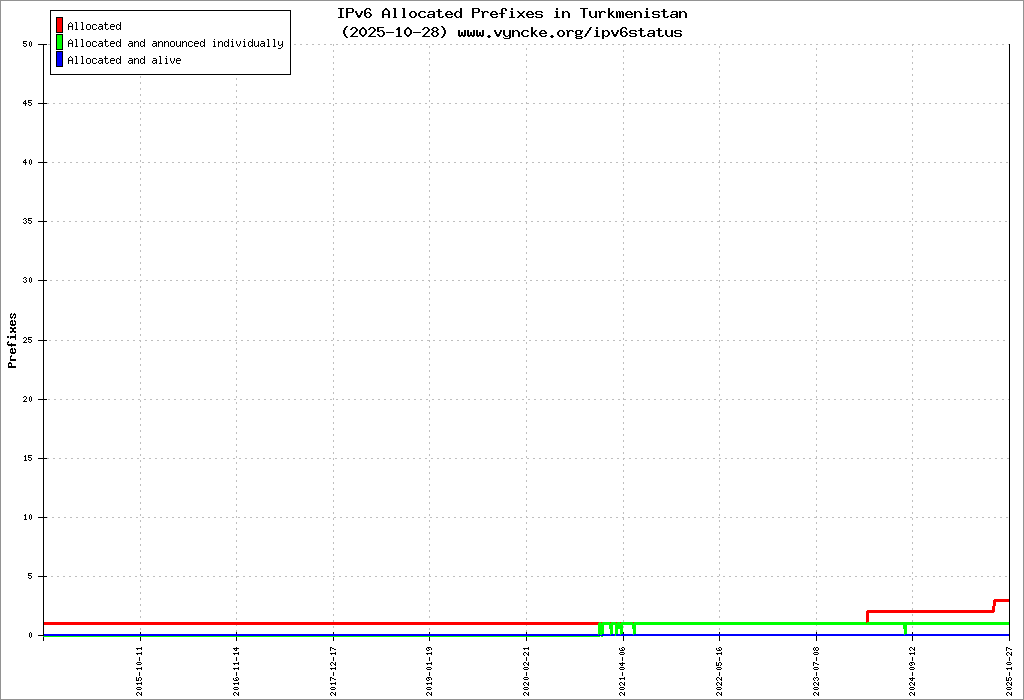Click the green line dip near 2024-09-12

905,630
